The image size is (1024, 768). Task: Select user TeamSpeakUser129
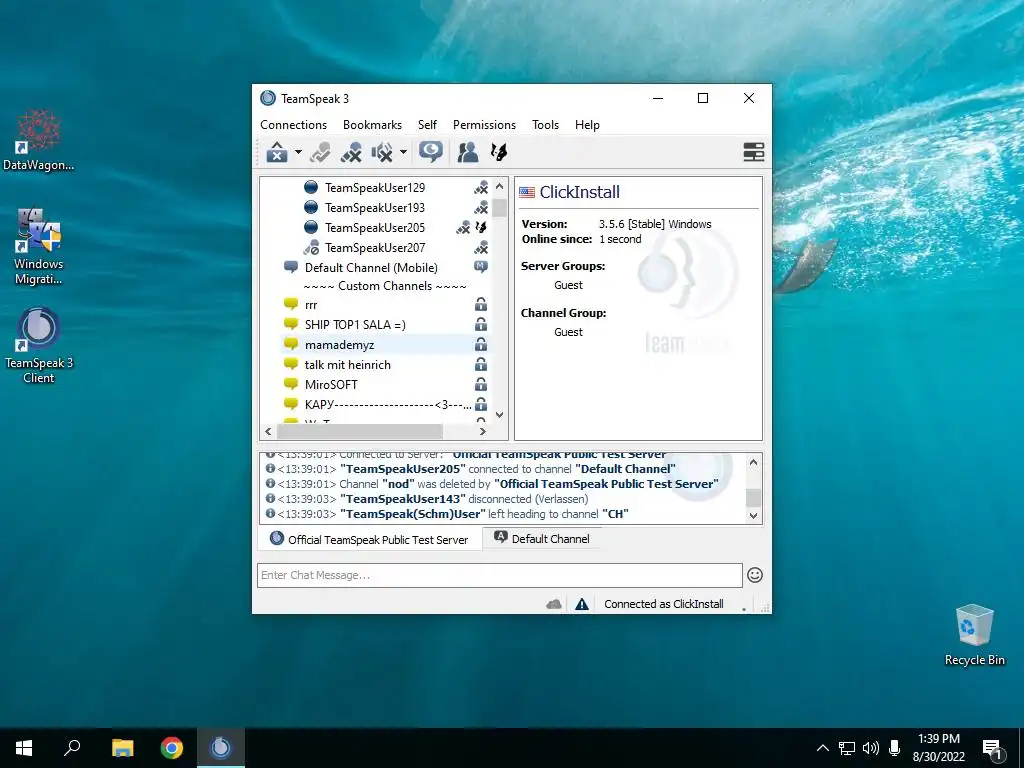click(375, 187)
